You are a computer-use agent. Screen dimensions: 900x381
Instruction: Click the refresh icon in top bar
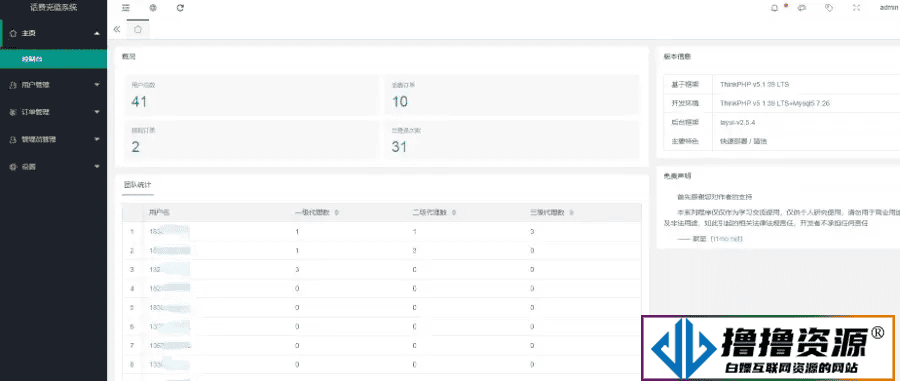180,7
